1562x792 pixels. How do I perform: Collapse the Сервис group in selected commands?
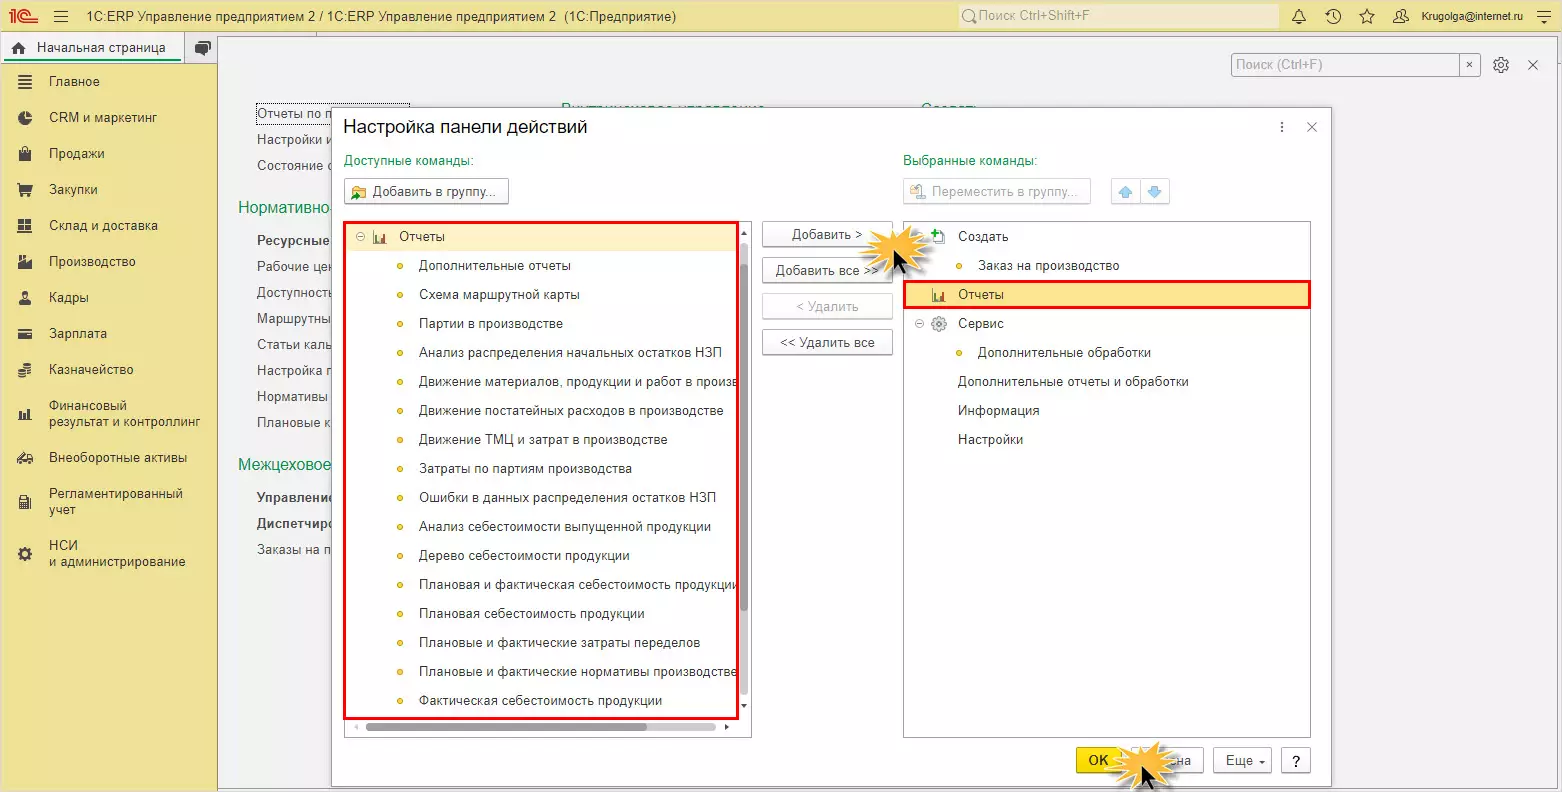(x=919, y=324)
